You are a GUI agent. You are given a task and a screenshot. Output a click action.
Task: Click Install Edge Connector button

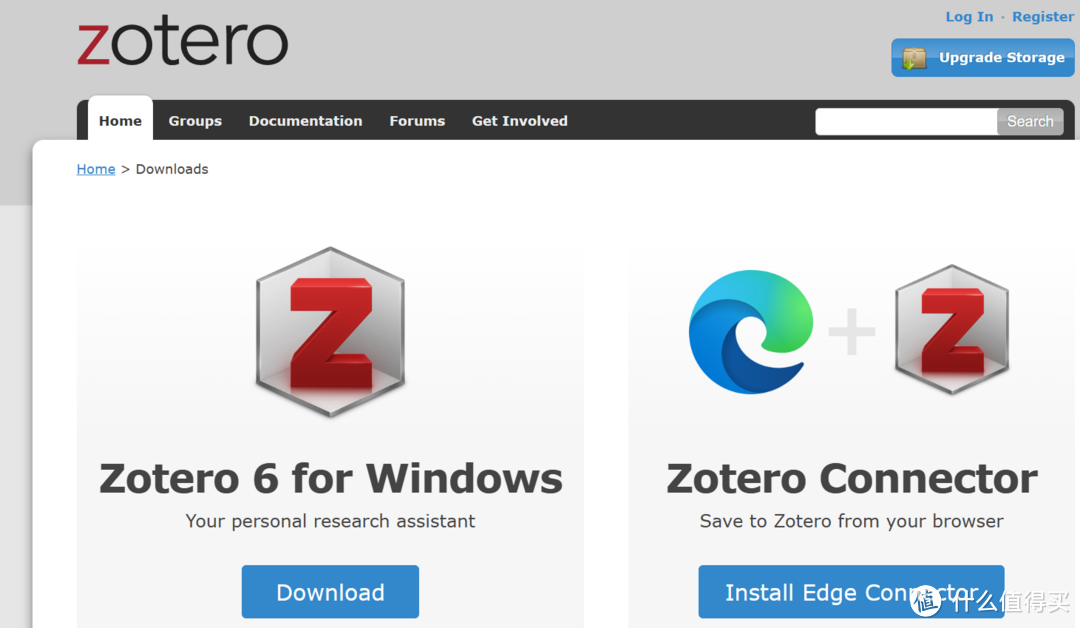coord(851,592)
